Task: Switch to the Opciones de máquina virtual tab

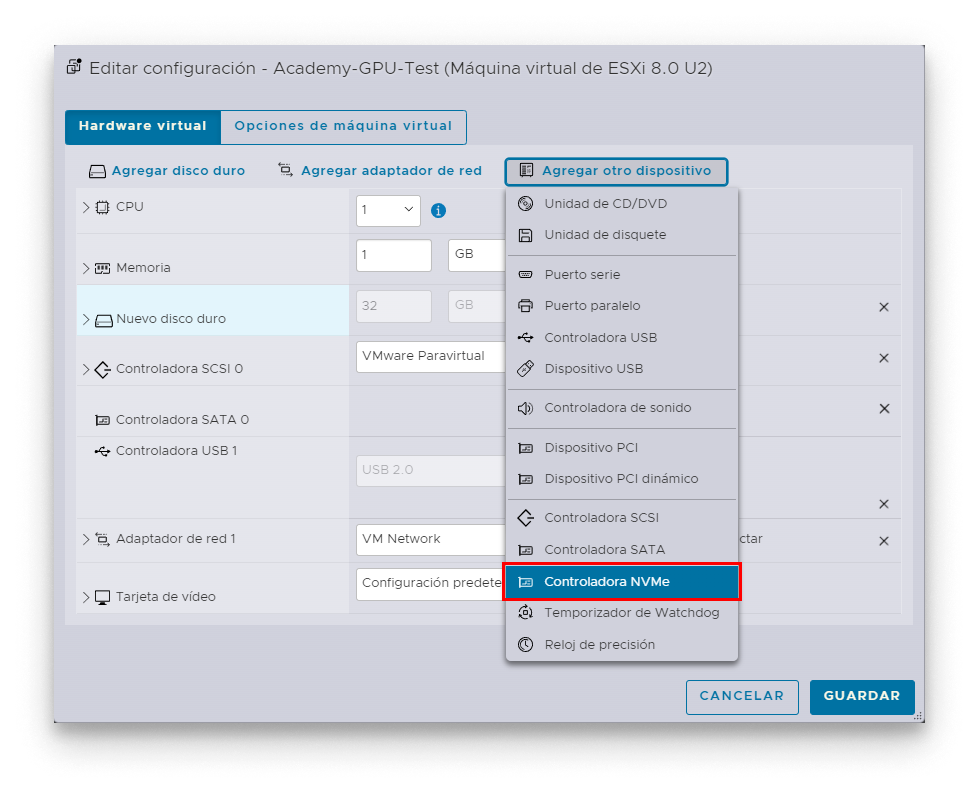Action: (x=343, y=127)
